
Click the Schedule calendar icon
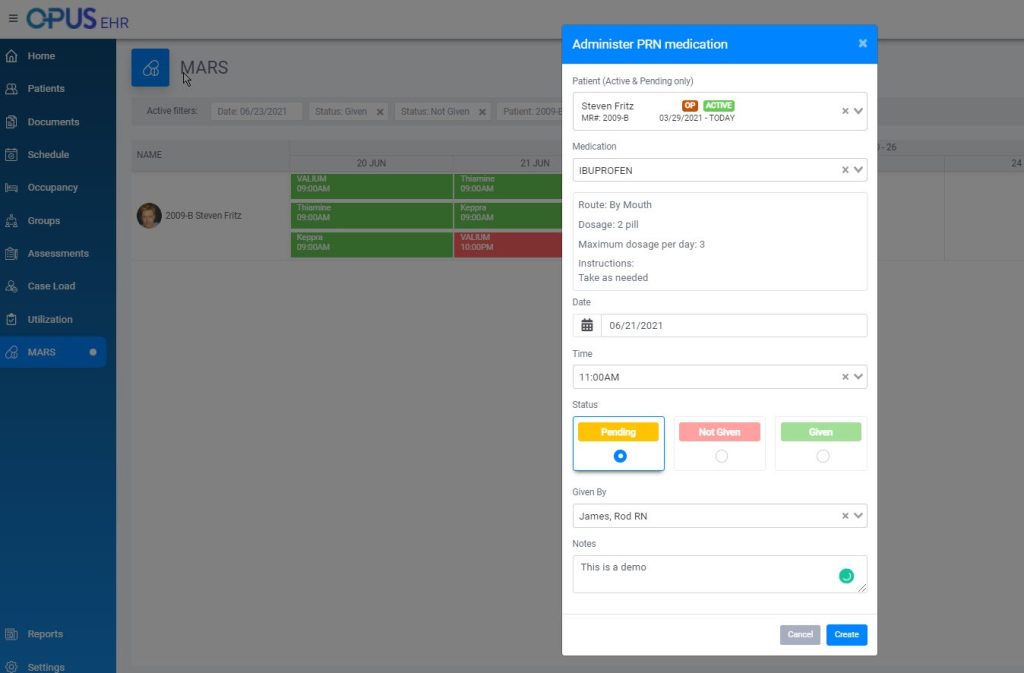(x=11, y=155)
